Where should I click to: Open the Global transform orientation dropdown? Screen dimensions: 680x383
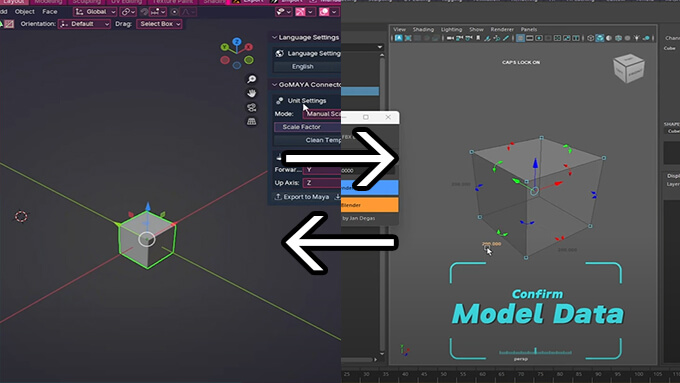(x=95, y=12)
